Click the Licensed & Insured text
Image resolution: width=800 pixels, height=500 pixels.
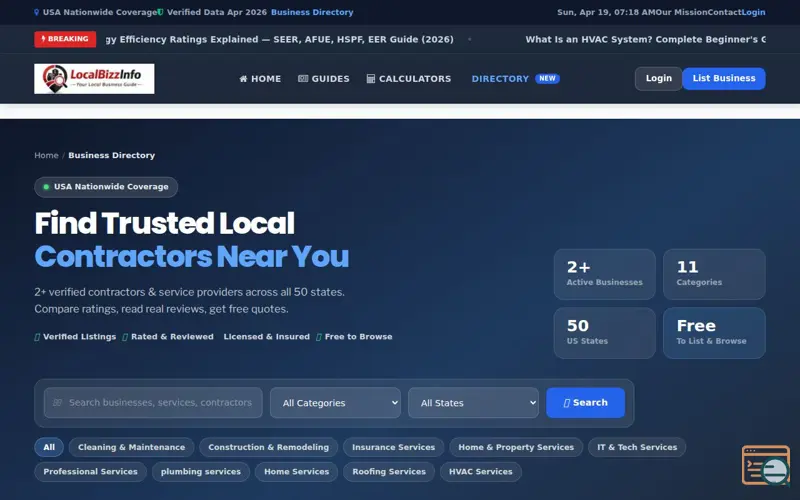[266, 337]
